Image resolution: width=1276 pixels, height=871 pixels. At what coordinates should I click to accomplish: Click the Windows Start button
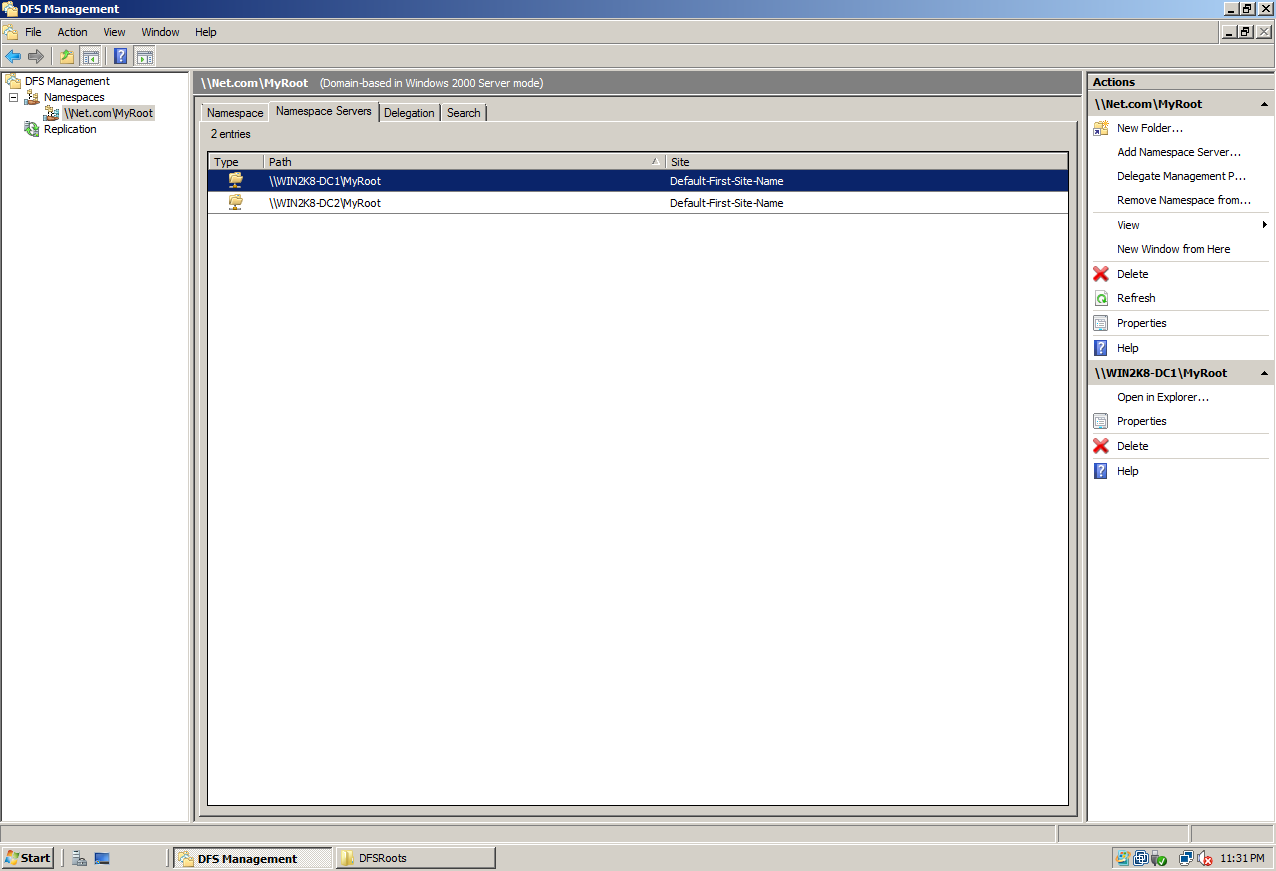tap(28, 858)
